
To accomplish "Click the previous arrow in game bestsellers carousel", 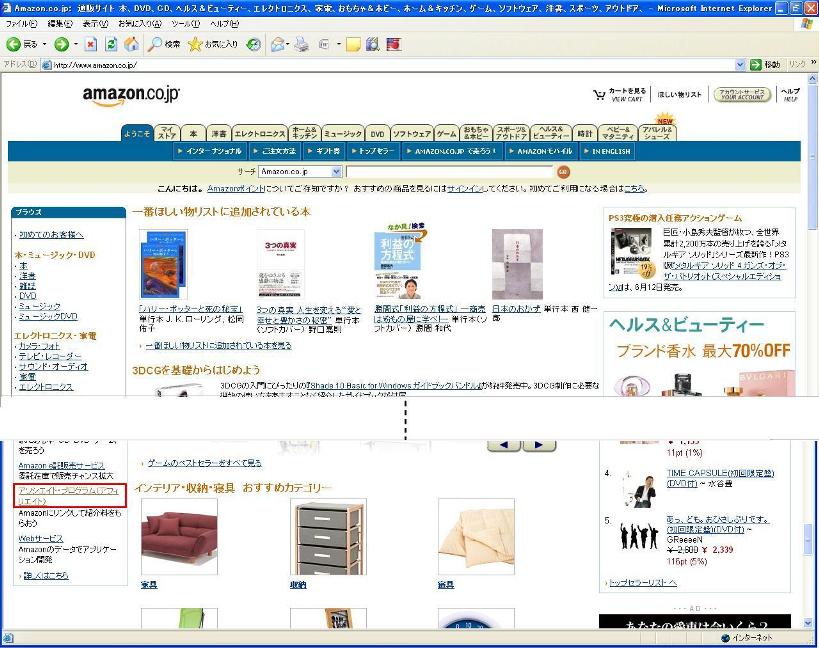I will point(504,445).
